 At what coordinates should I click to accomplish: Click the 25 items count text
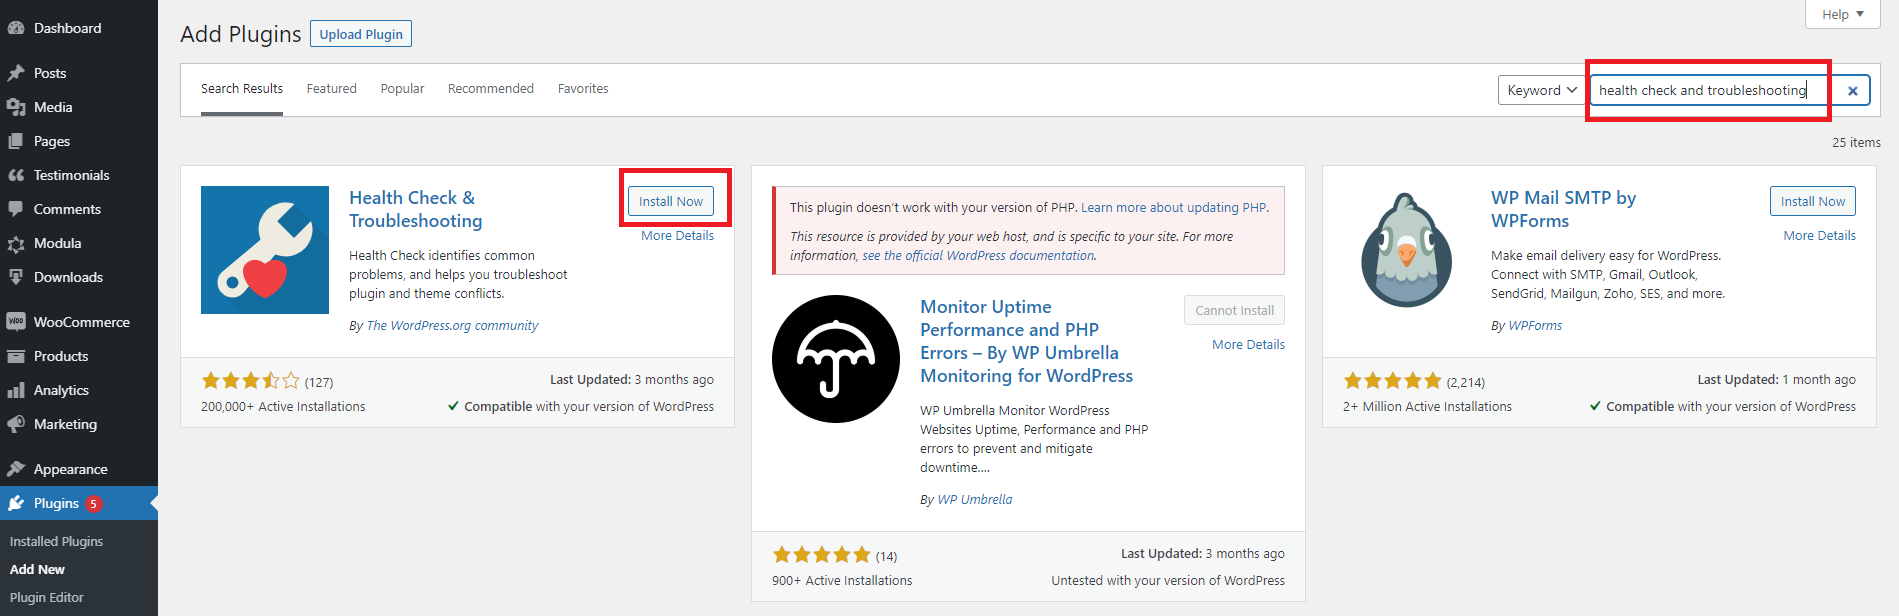click(1856, 143)
